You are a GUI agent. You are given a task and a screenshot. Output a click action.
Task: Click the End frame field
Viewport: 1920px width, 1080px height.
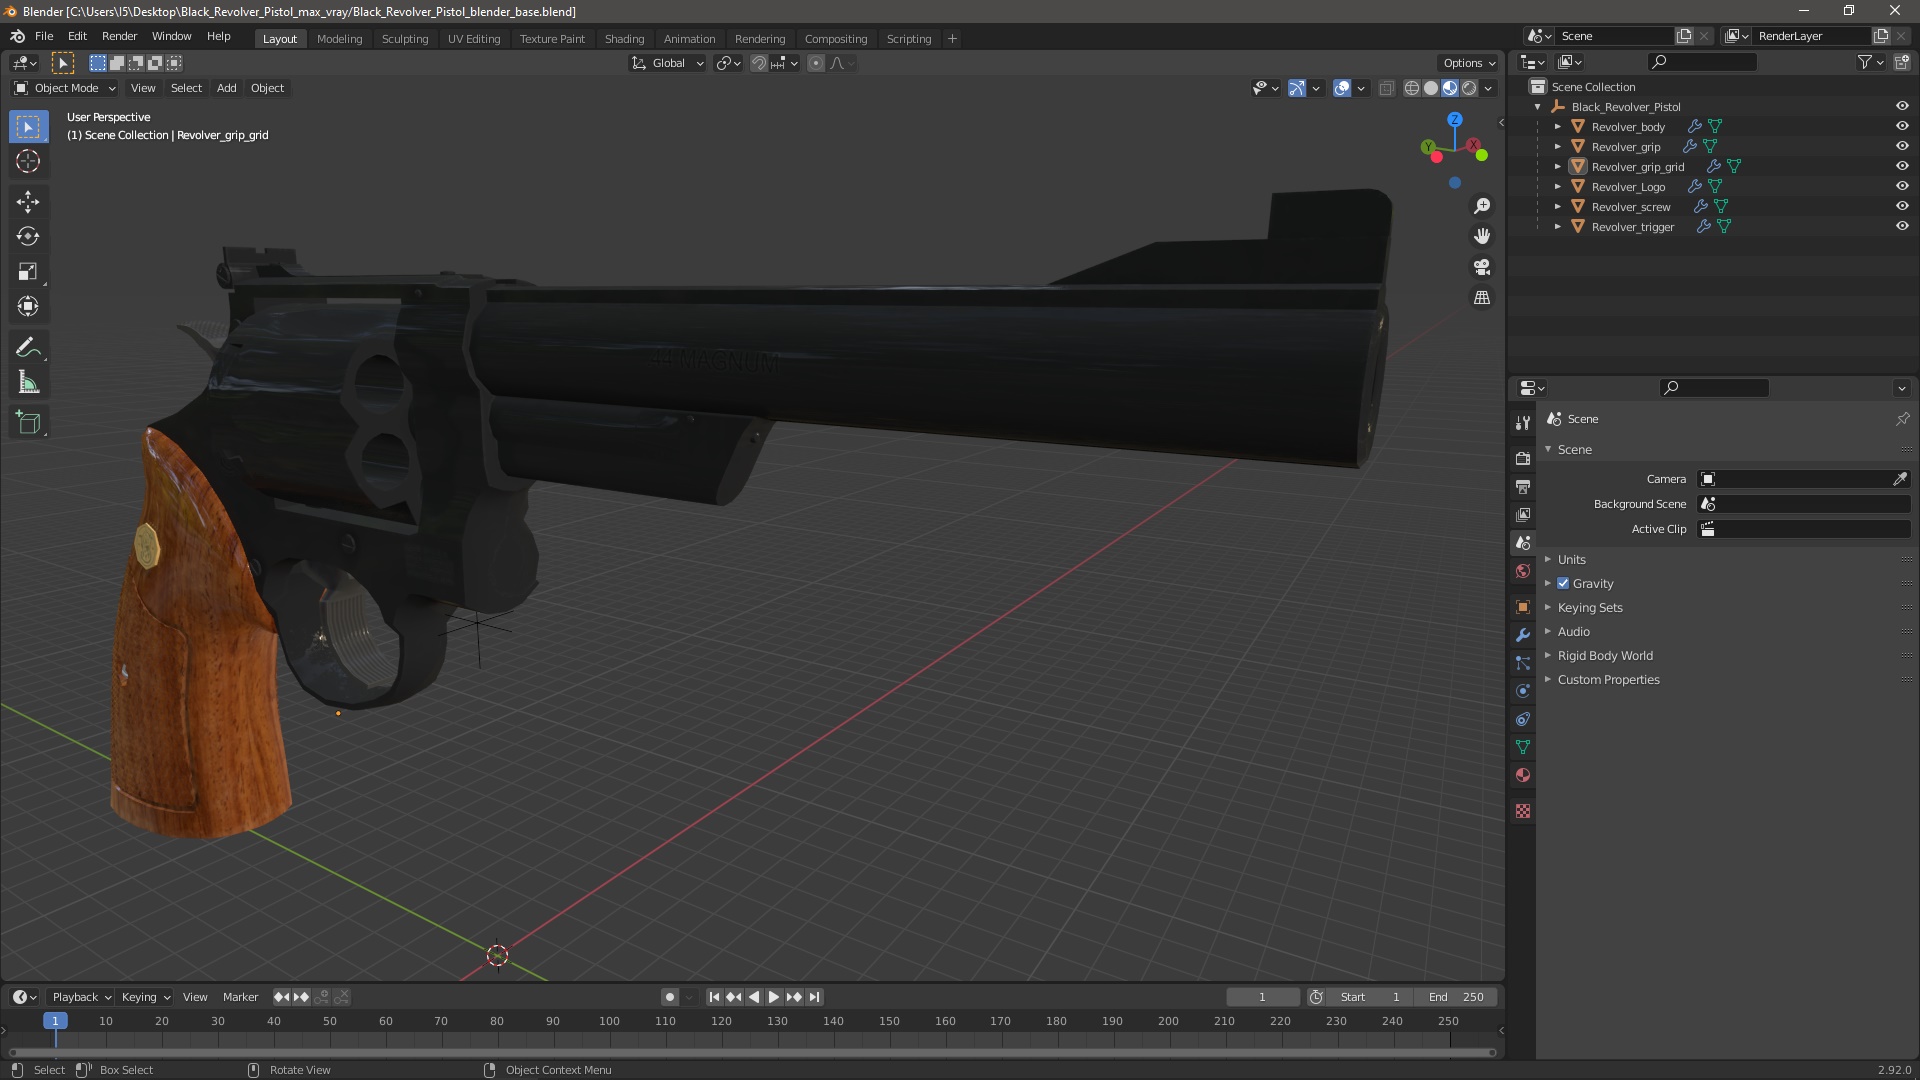click(1456, 997)
